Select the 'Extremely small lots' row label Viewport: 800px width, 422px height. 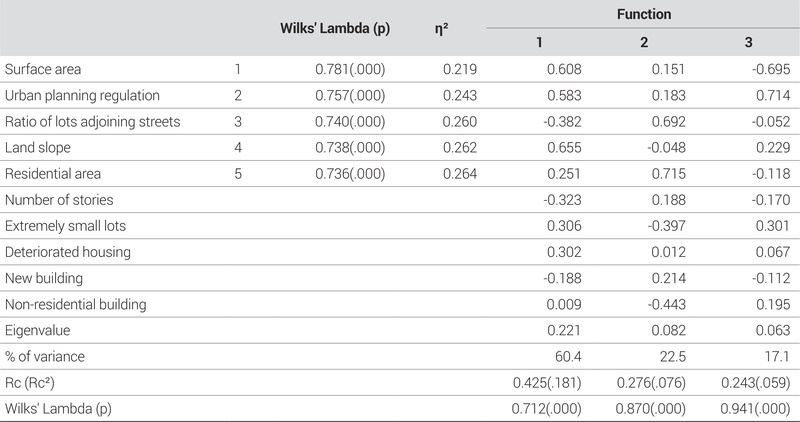66,226
